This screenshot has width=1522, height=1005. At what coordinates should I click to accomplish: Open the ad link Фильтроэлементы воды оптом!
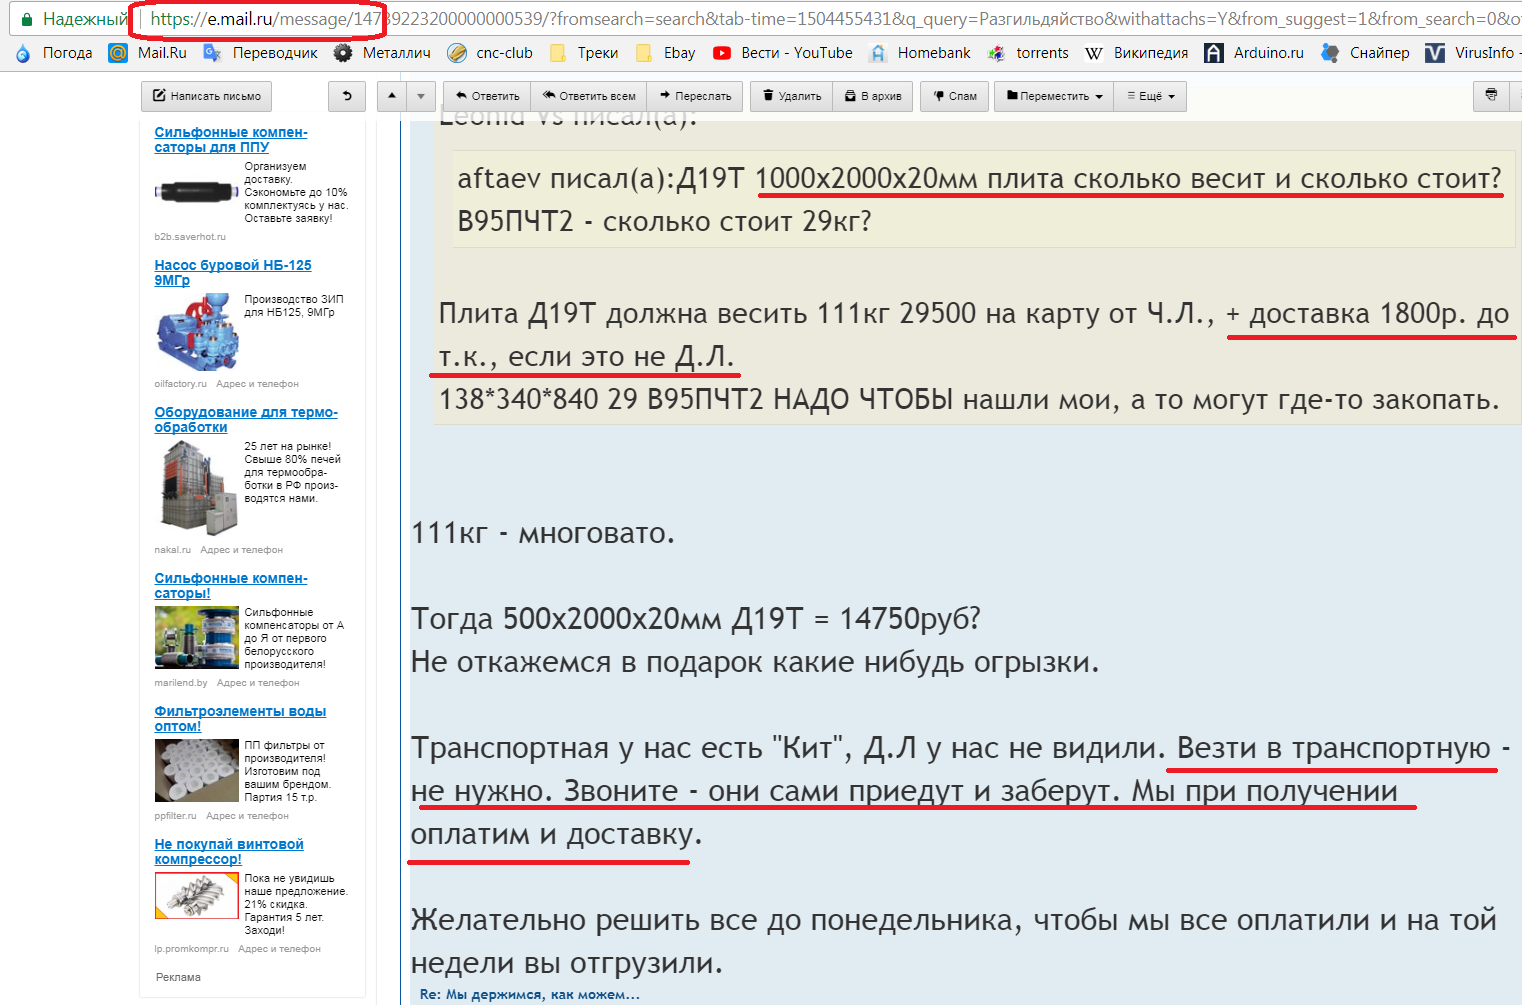[x=240, y=718]
